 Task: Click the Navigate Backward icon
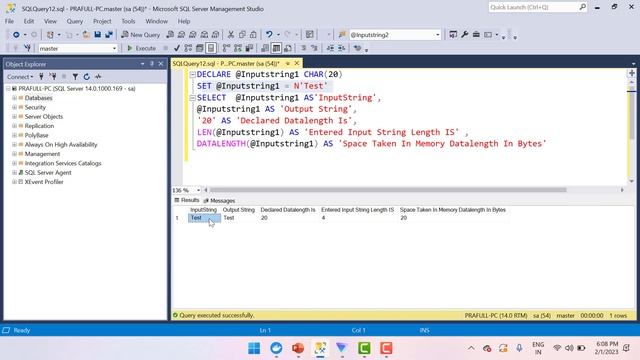(x=16, y=35)
